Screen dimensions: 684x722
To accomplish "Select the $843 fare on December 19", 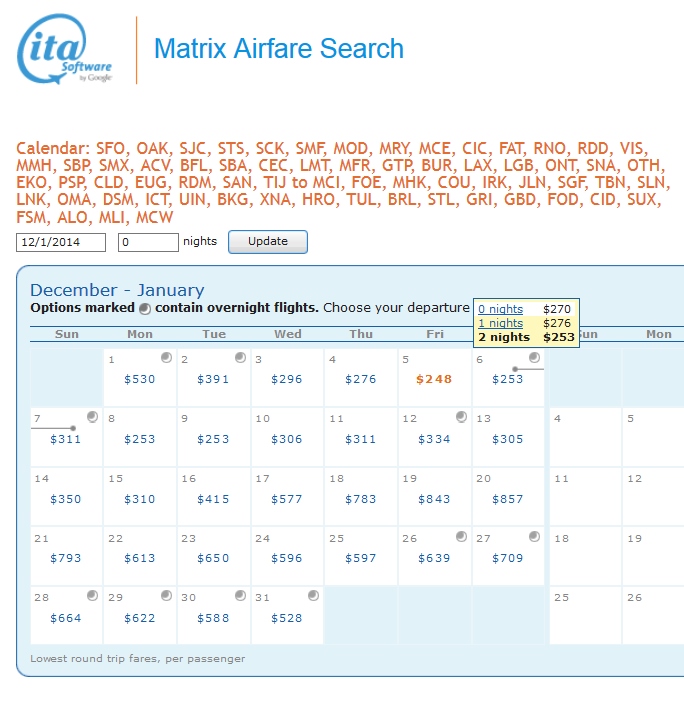I will point(435,499).
